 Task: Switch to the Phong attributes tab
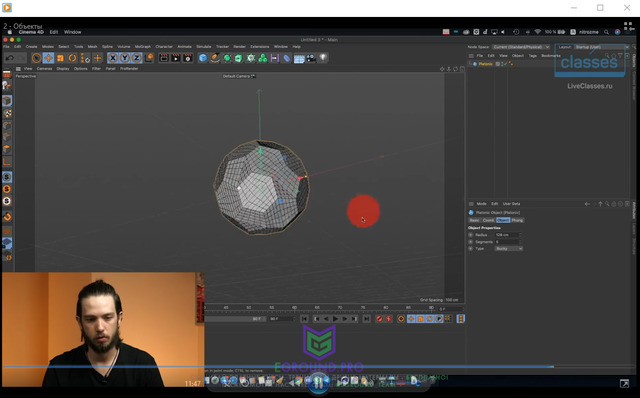[517, 220]
